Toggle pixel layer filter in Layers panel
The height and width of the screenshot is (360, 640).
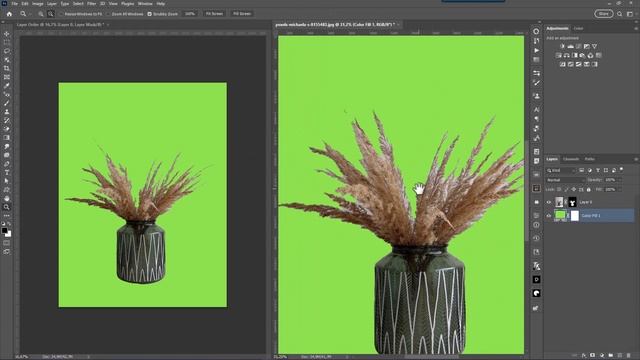pyautogui.click(x=582, y=170)
